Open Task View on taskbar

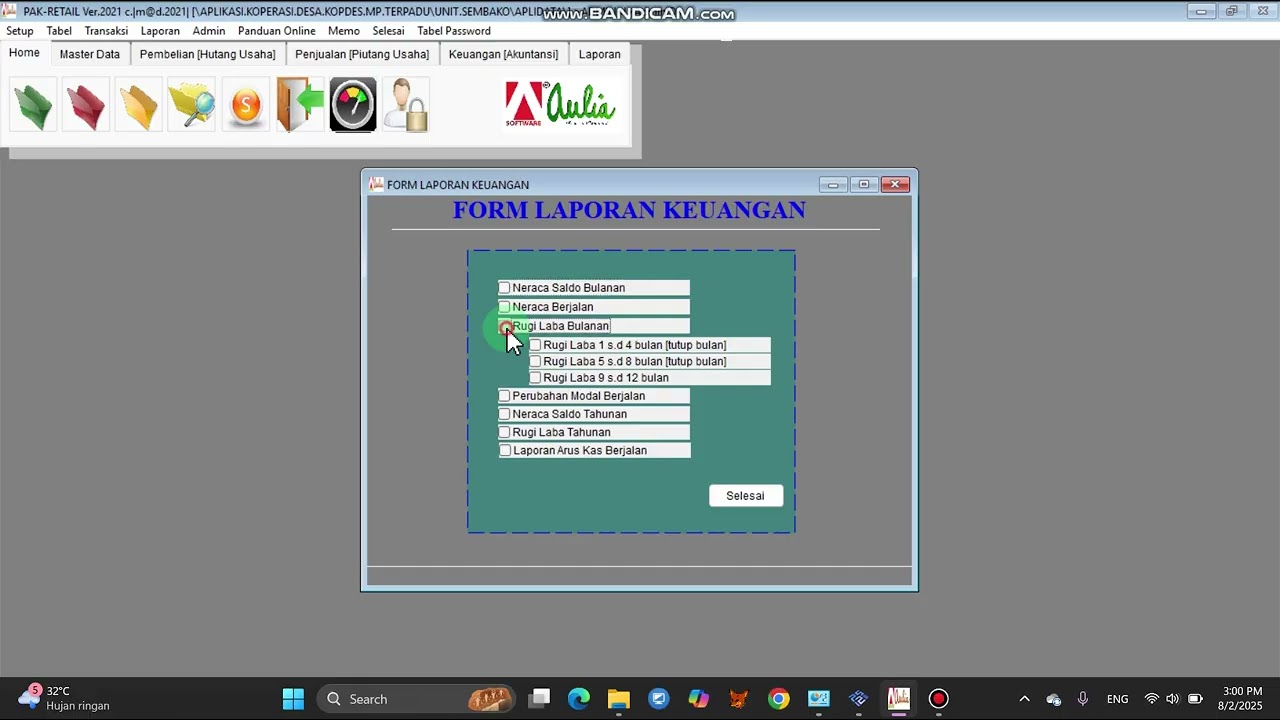click(x=540, y=699)
